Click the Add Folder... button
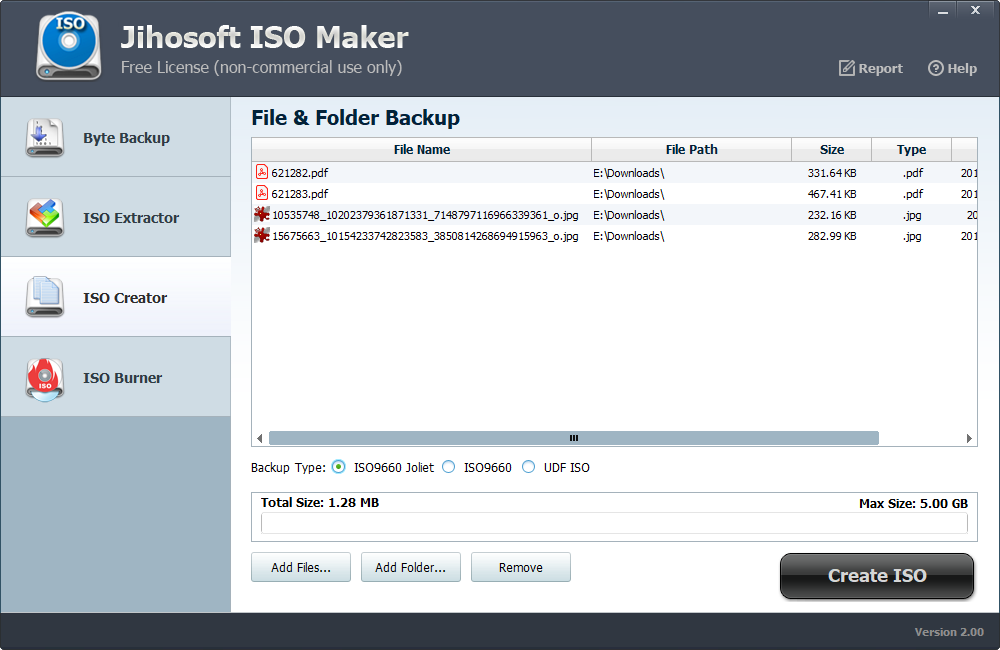 411,567
